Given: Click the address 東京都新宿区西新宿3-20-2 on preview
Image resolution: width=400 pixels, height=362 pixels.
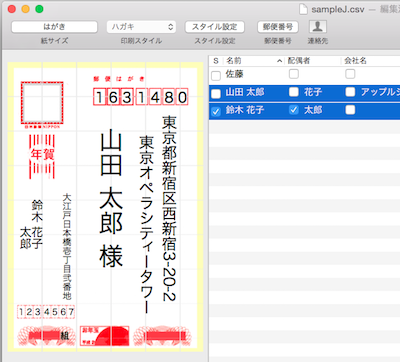Looking at the screenshot, I should click(x=169, y=208).
